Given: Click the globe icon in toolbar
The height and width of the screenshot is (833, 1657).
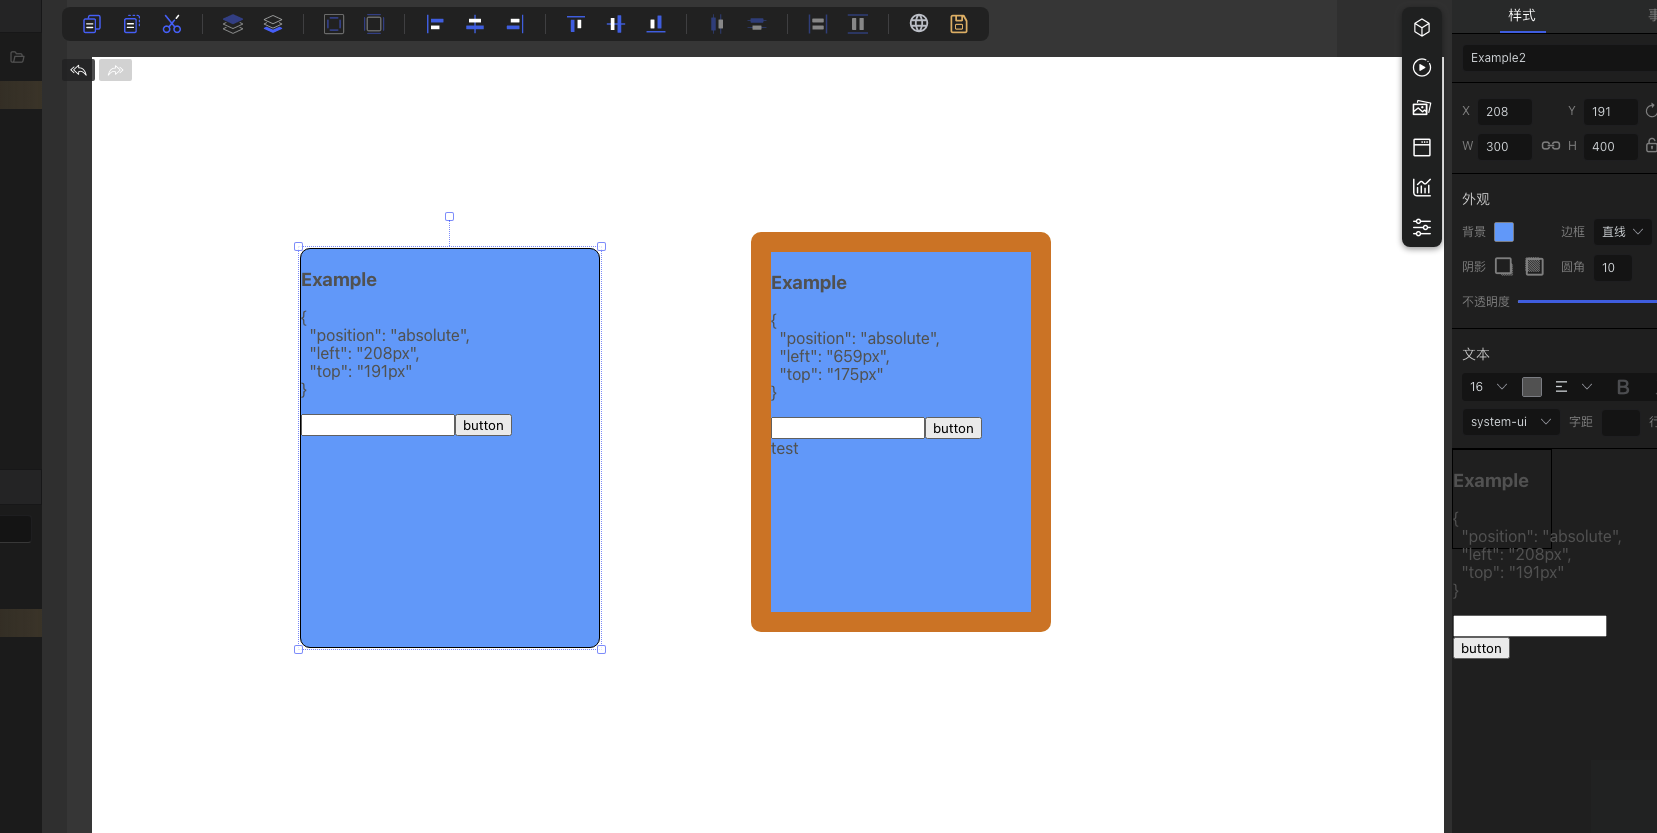Looking at the screenshot, I should point(919,24).
